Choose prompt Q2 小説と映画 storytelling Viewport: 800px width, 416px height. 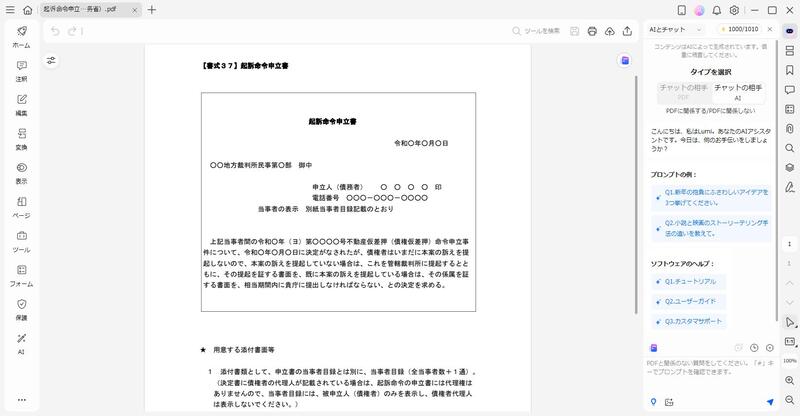[x=711, y=228]
